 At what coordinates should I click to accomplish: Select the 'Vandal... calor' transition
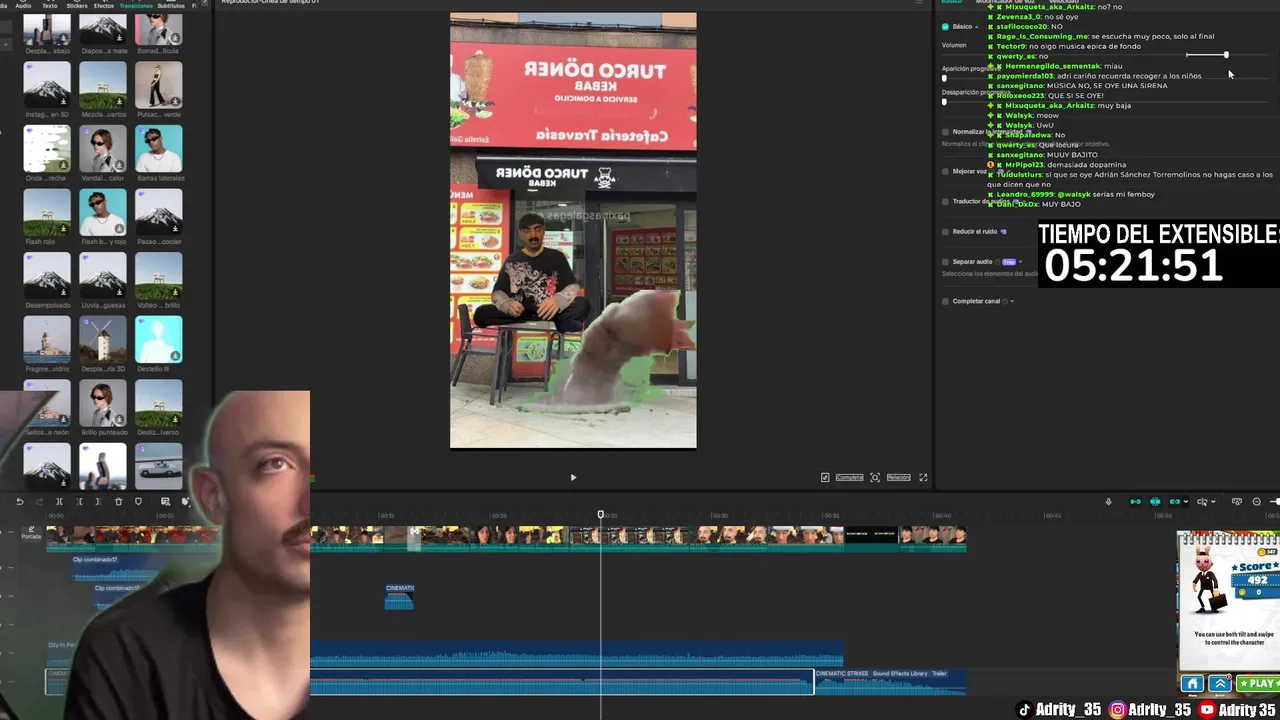103,149
